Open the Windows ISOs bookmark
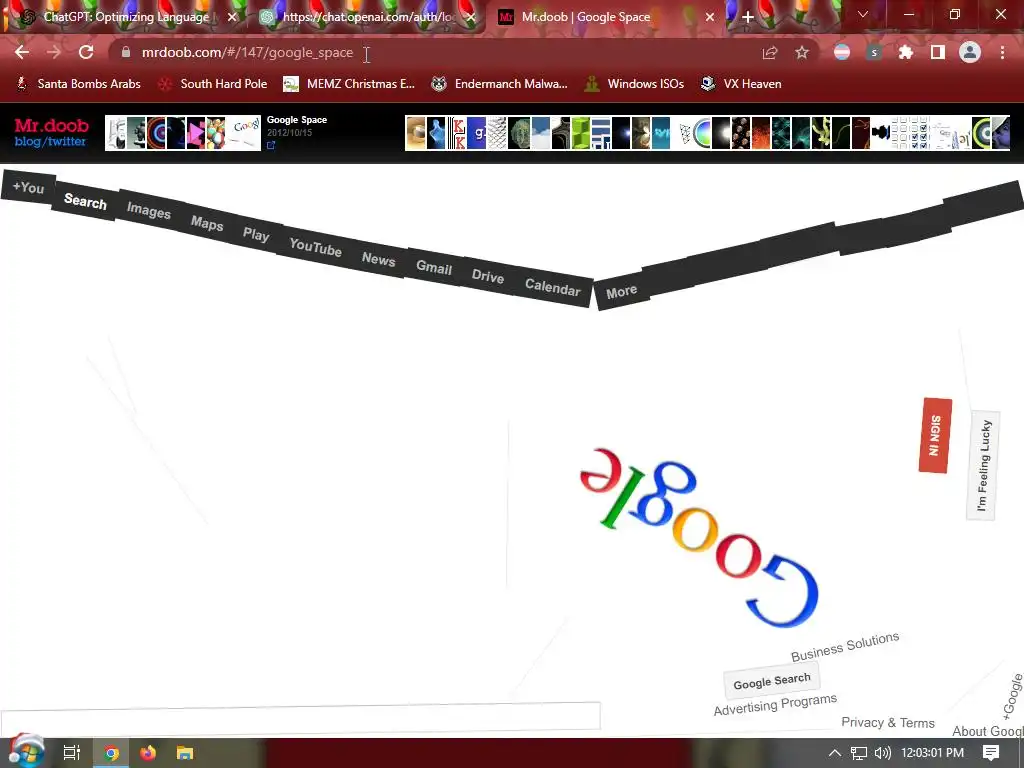Screen dimensions: 1024x768 (634, 84)
